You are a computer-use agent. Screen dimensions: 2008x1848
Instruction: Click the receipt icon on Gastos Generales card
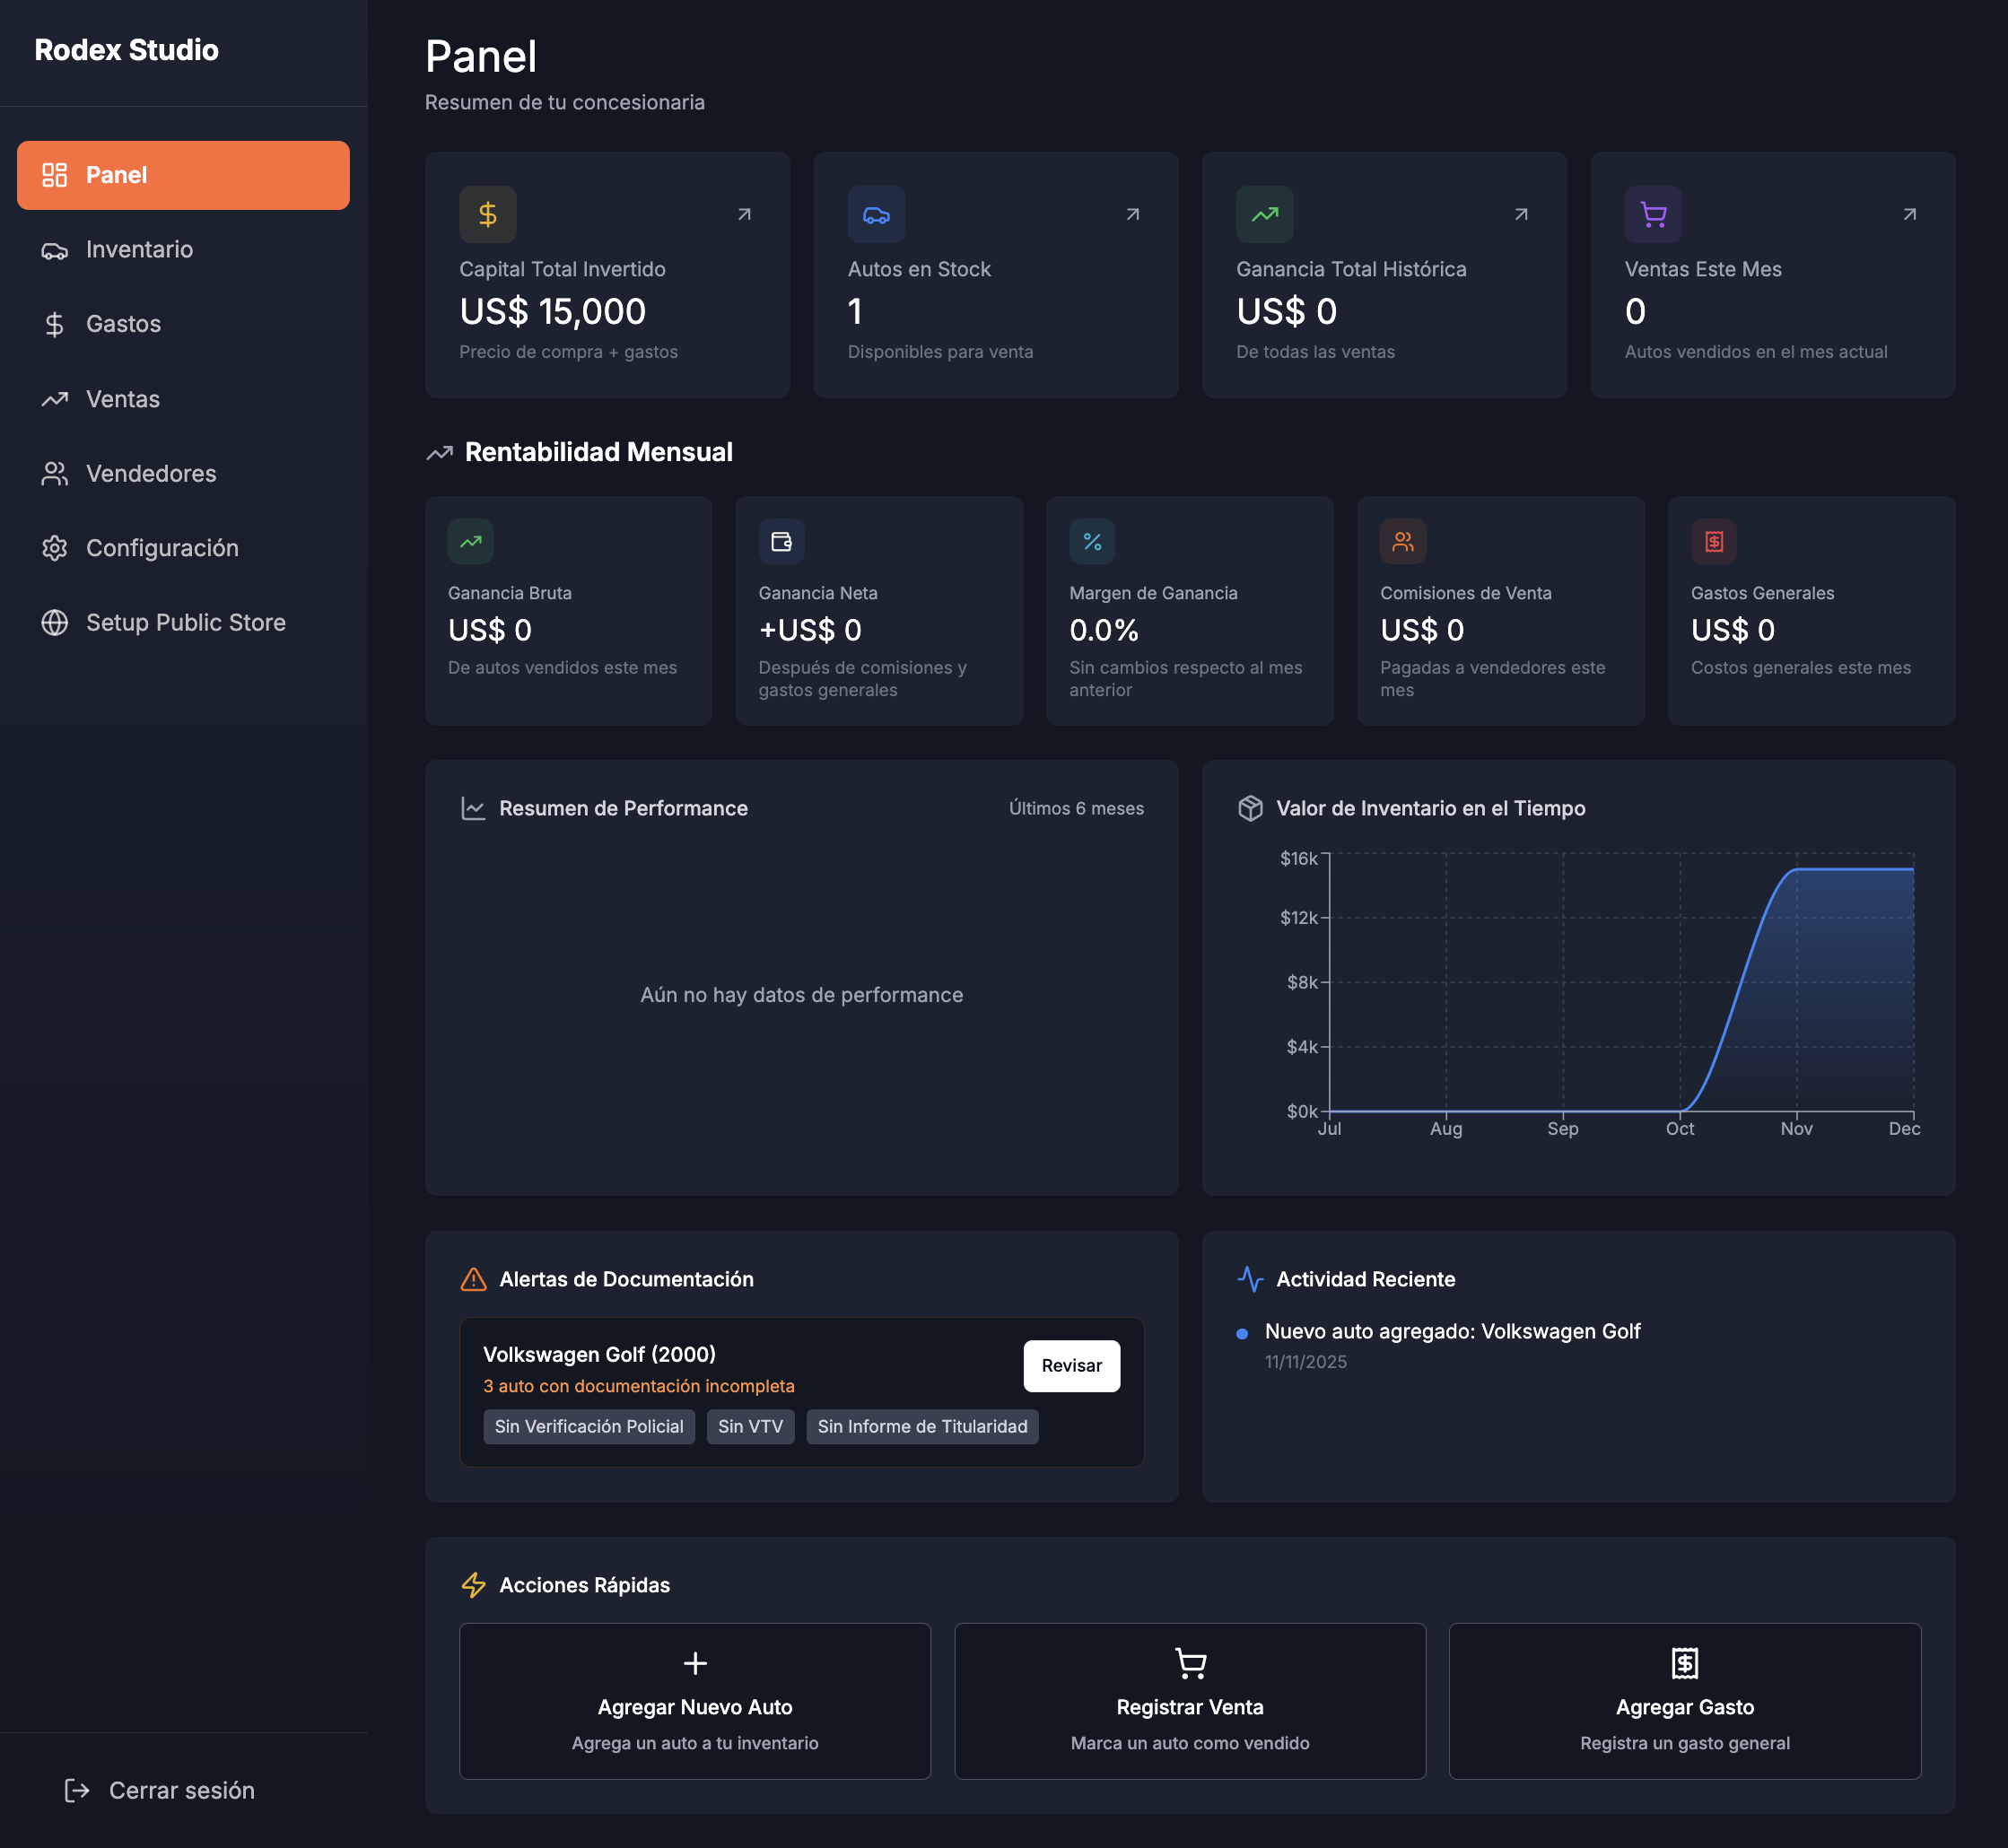tap(1713, 542)
